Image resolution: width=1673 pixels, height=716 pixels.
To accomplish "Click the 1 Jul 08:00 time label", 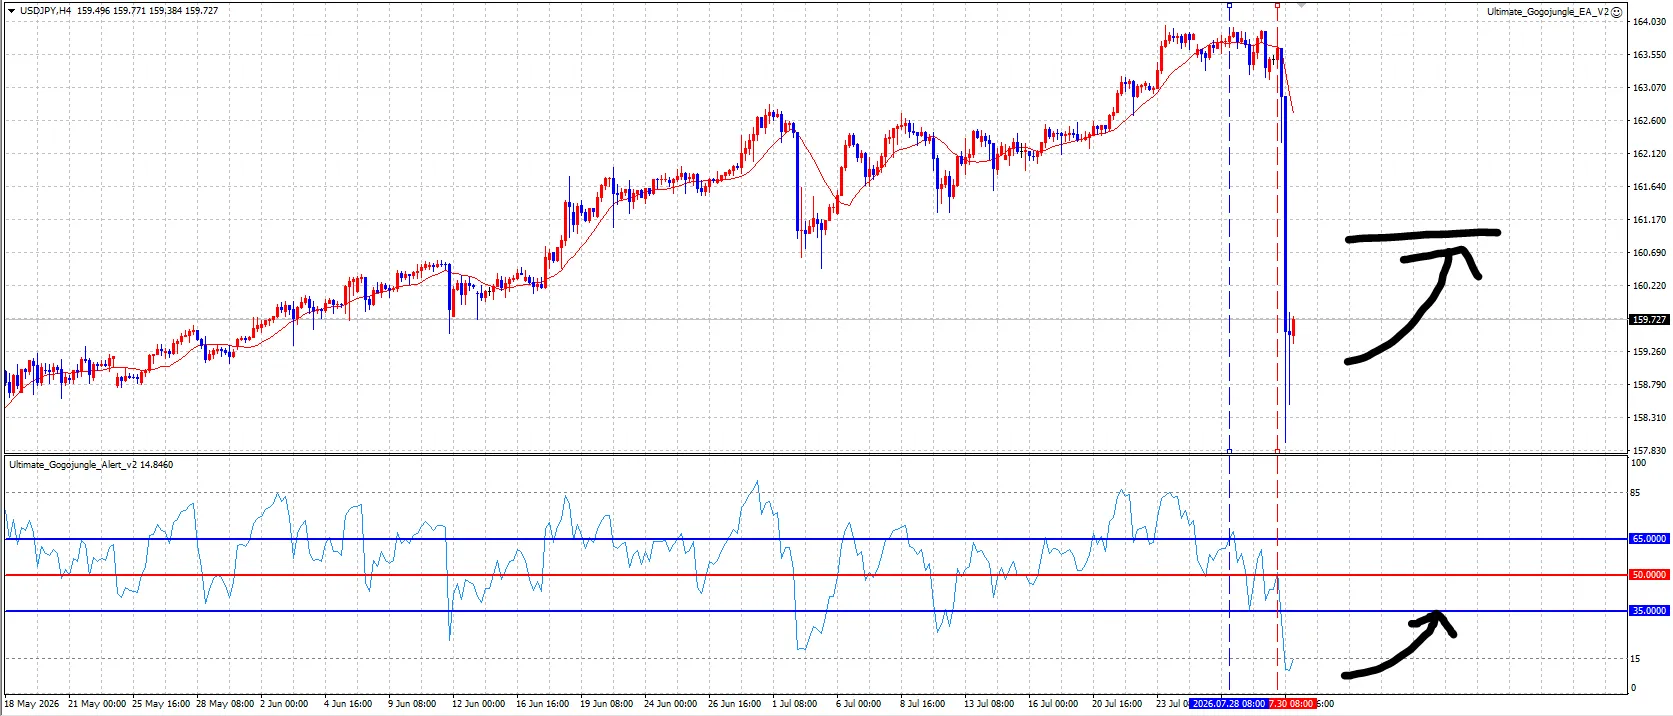I will tap(795, 704).
